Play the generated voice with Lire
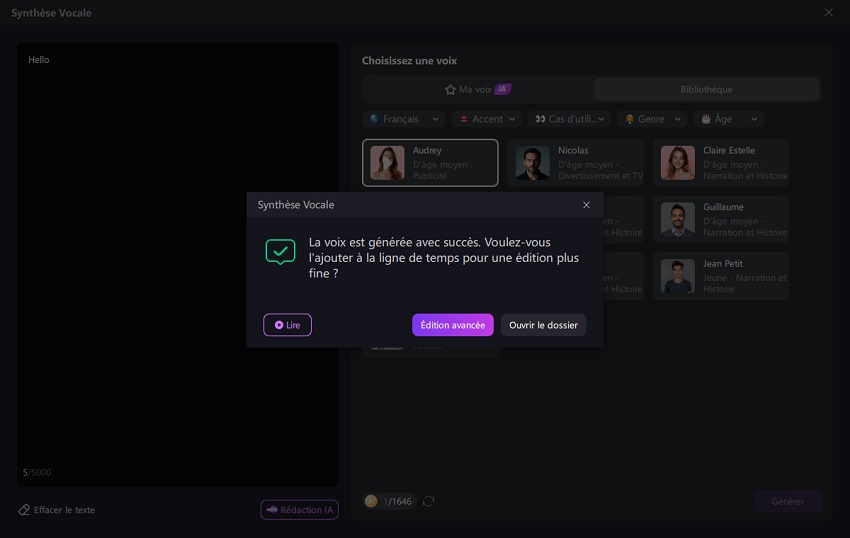This screenshot has width=850, height=538. 287,325
